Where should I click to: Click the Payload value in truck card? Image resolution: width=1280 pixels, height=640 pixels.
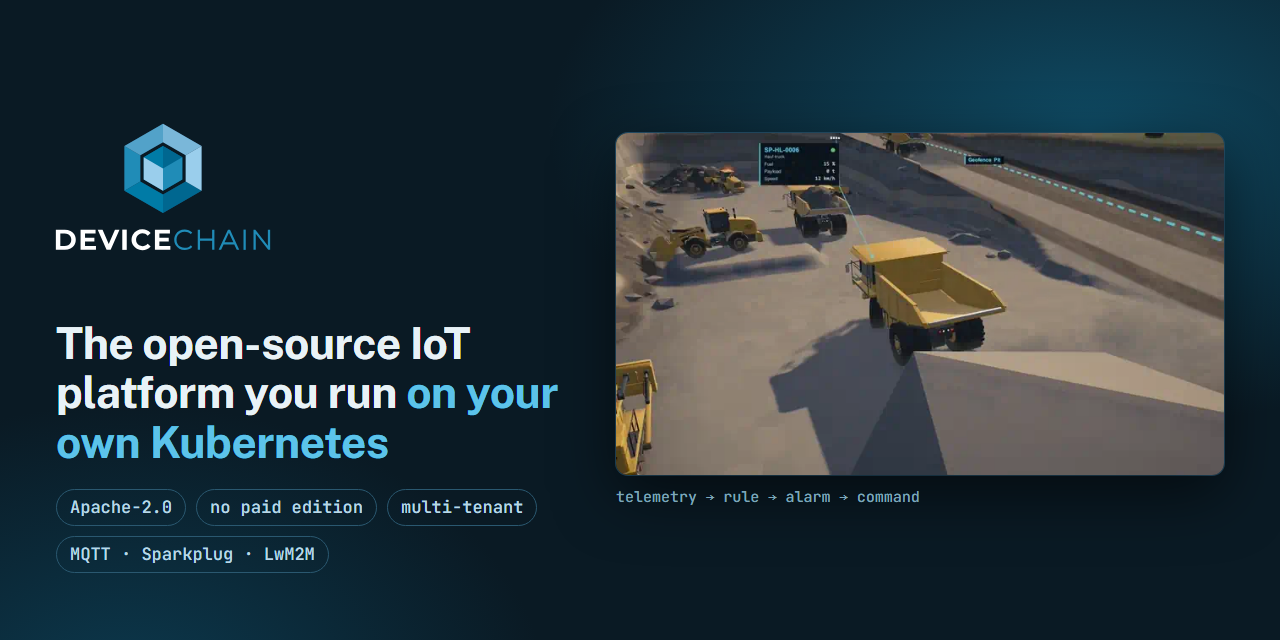(831, 171)
